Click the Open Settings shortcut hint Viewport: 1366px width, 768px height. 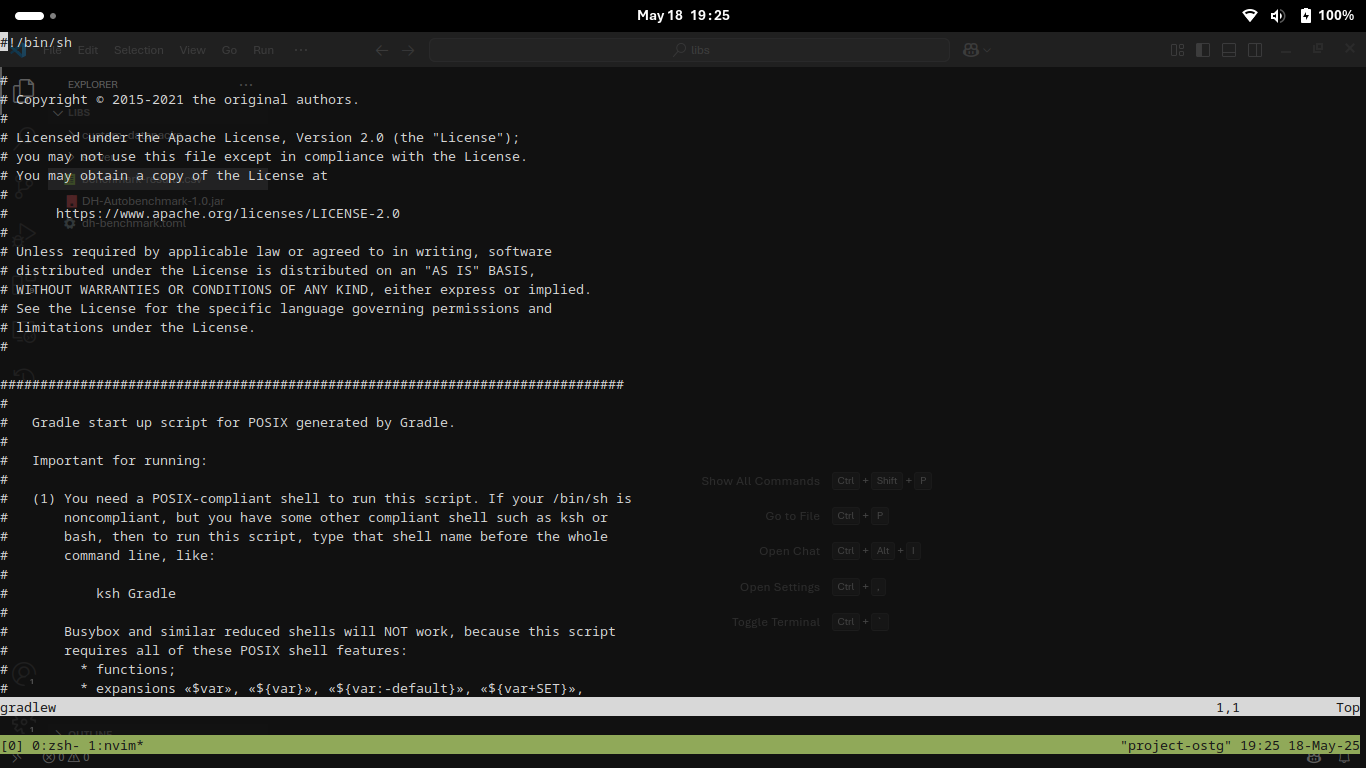tap(812, 587)
